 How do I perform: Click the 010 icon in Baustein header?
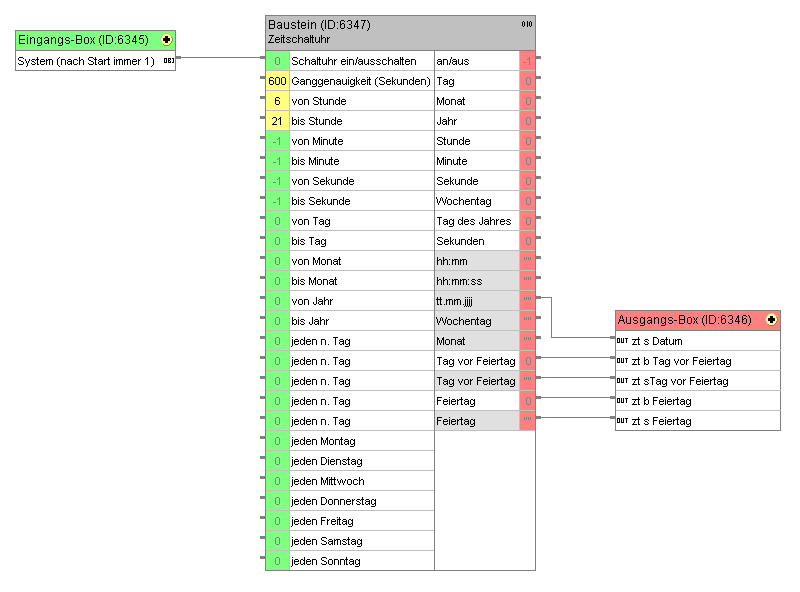tap(526, 23)
